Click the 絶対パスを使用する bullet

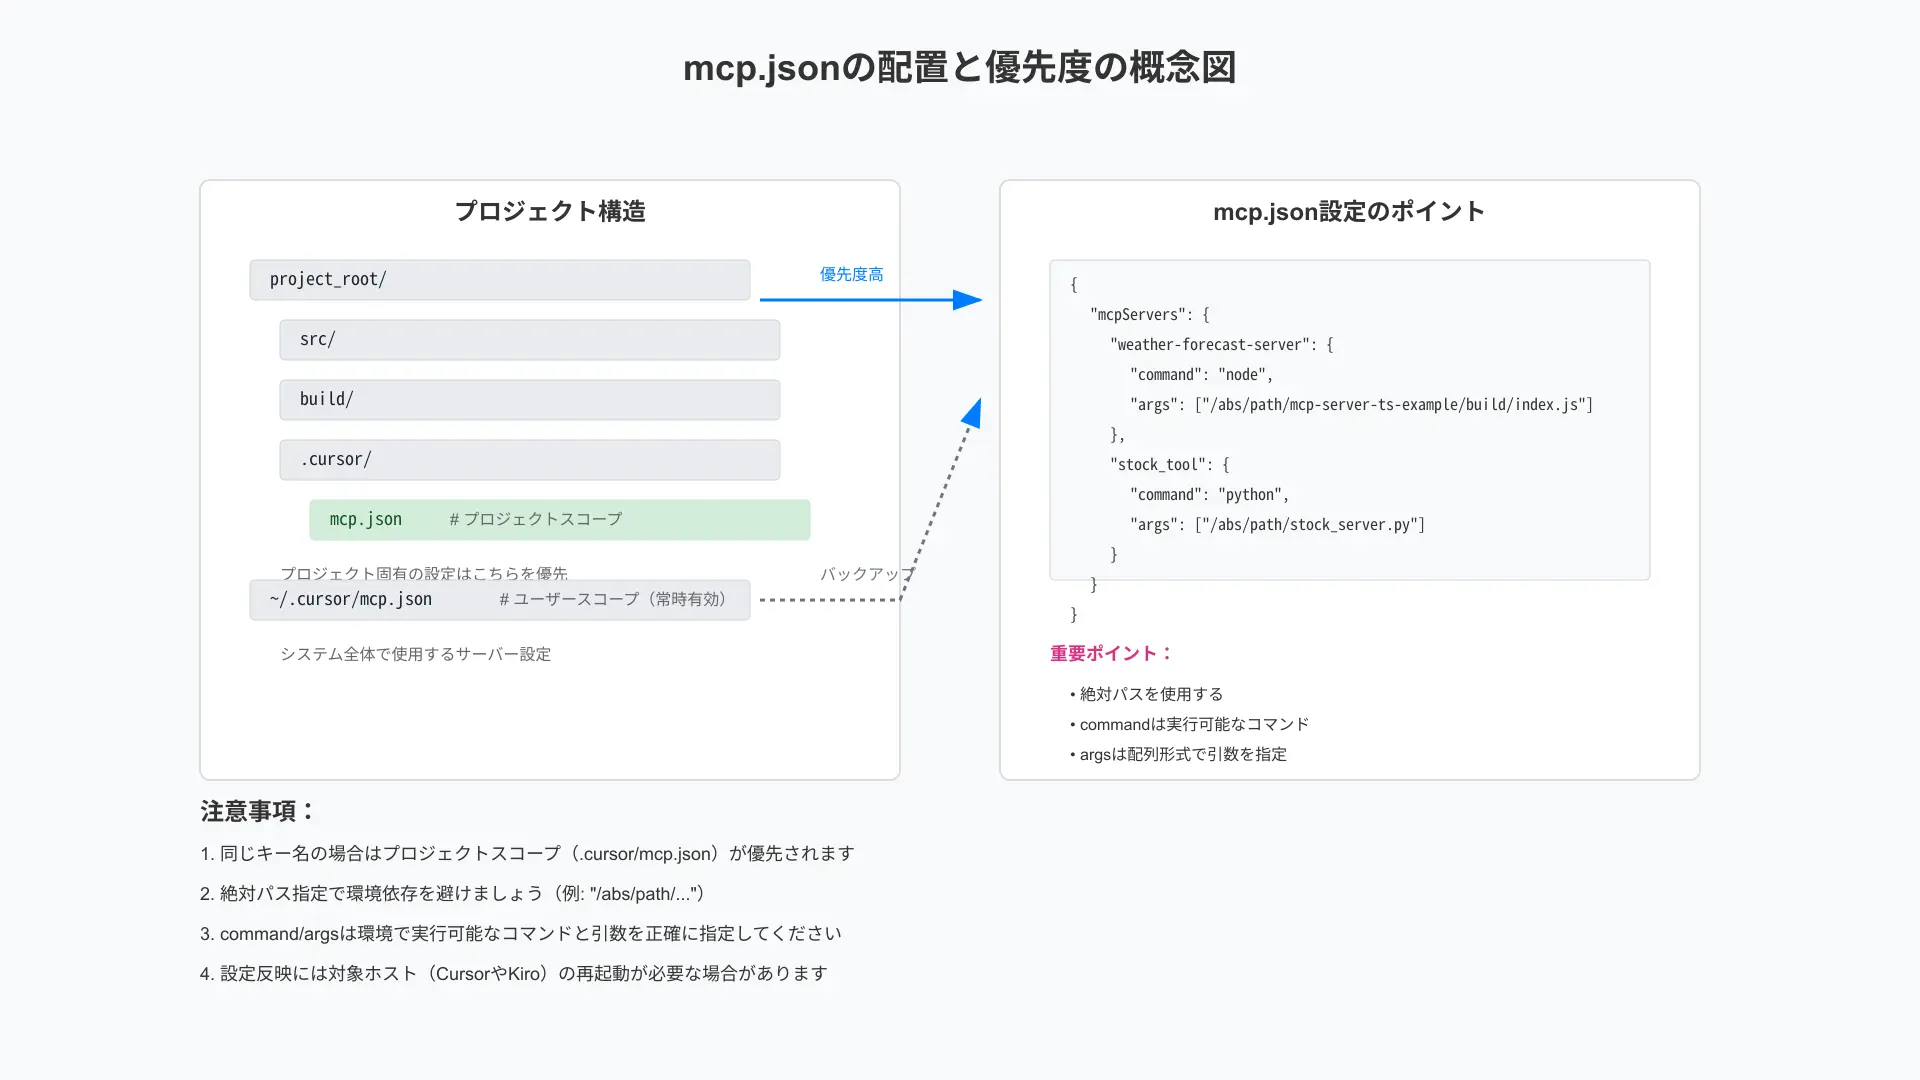pyautogui.click(x=1147, y=694)
